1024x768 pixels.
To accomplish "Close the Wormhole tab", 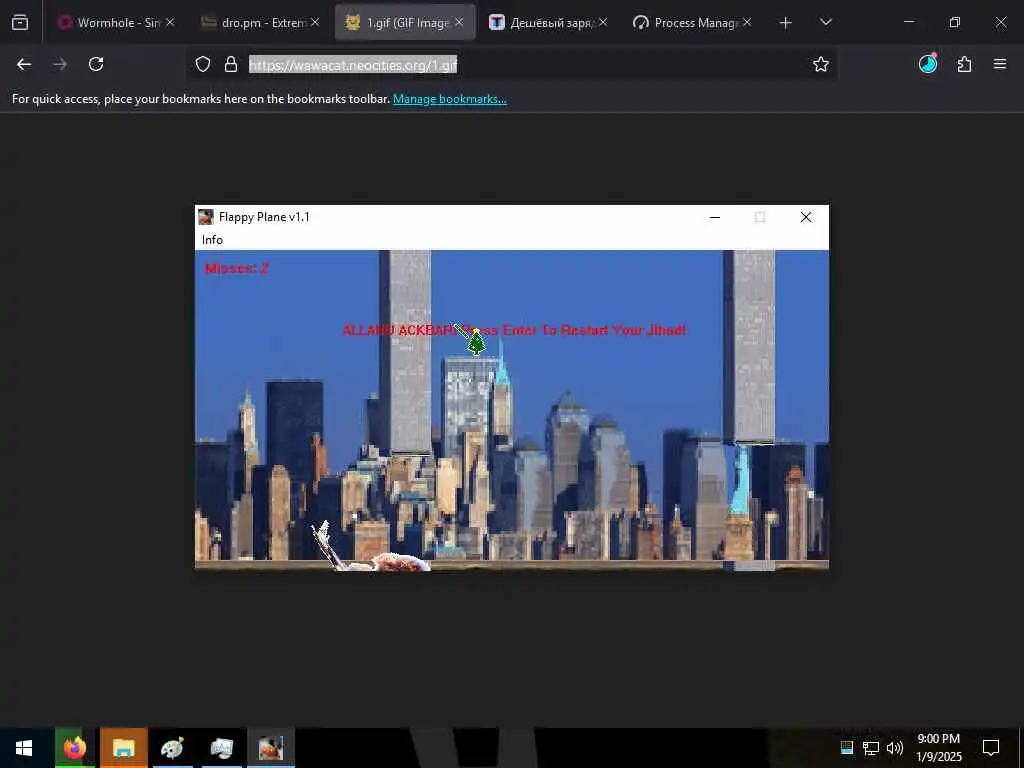I will point(170,22).
